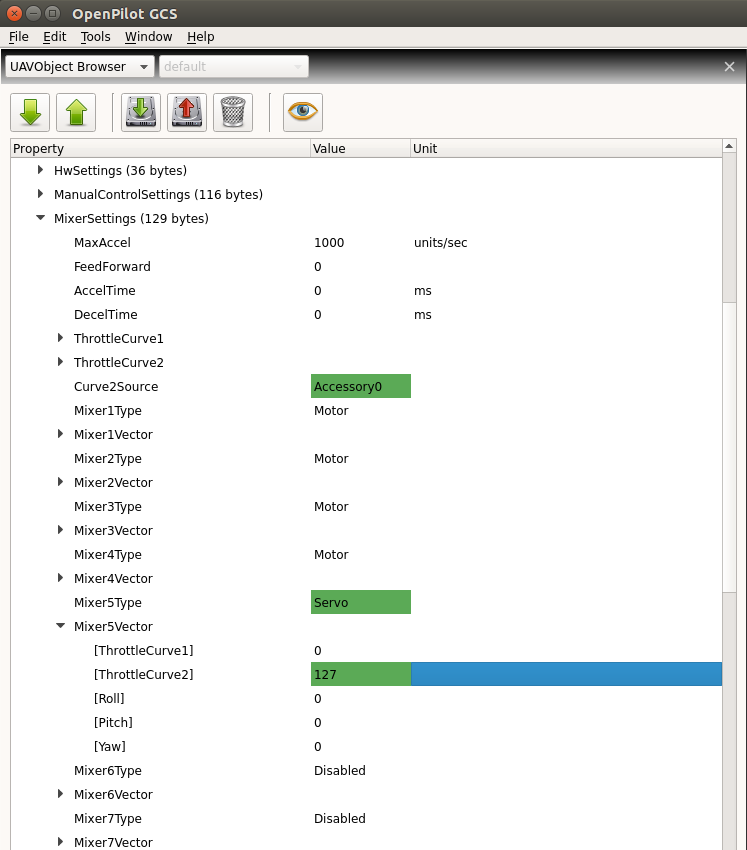The image size is (747, 850).
Task: Toggle the eye view options icon
Action: (303, 112)
